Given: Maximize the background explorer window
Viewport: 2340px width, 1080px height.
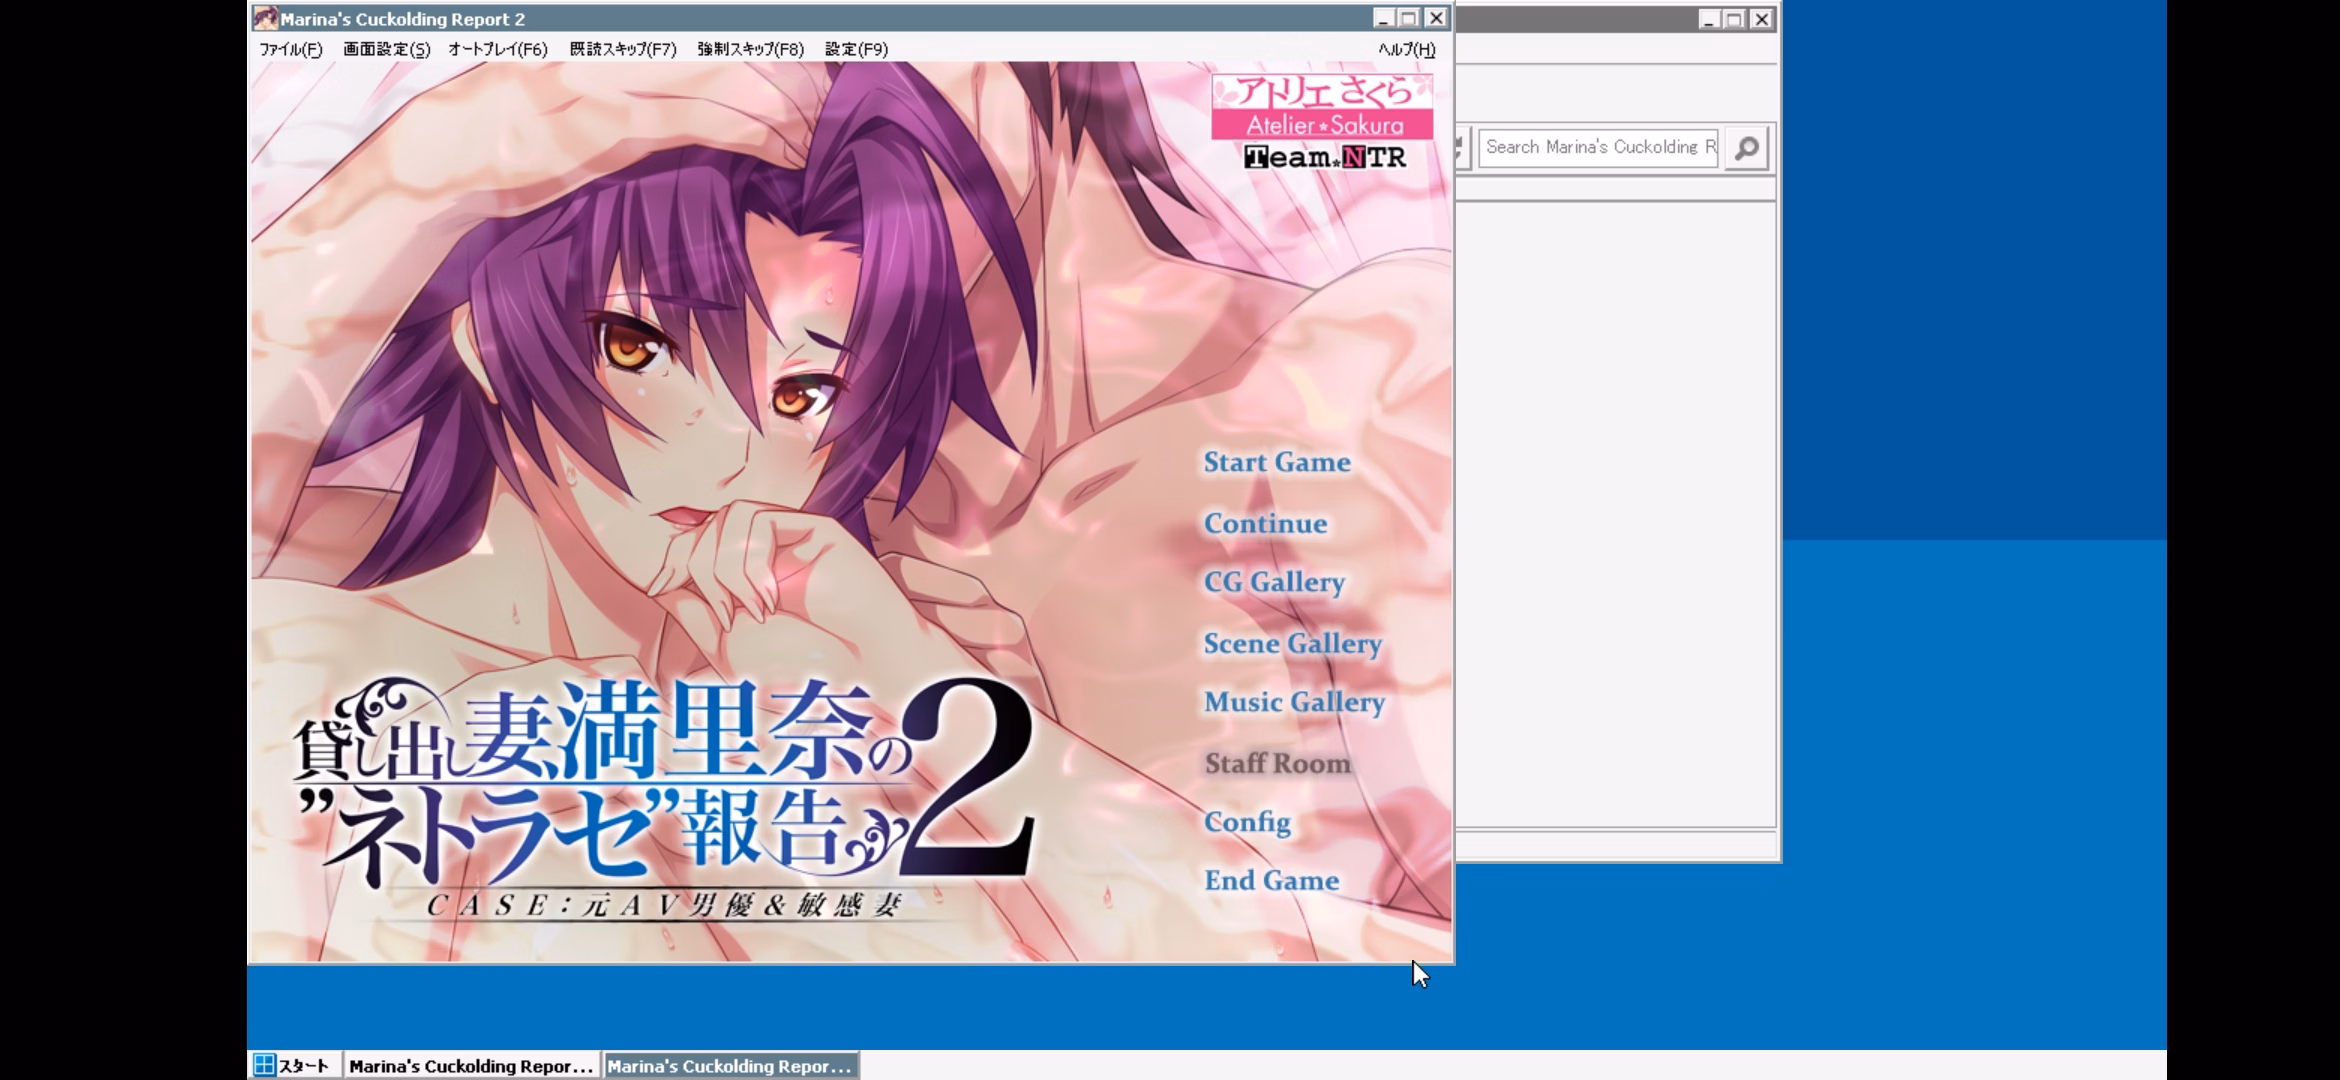Looking at the screenshot, I should coord(1735,19).
